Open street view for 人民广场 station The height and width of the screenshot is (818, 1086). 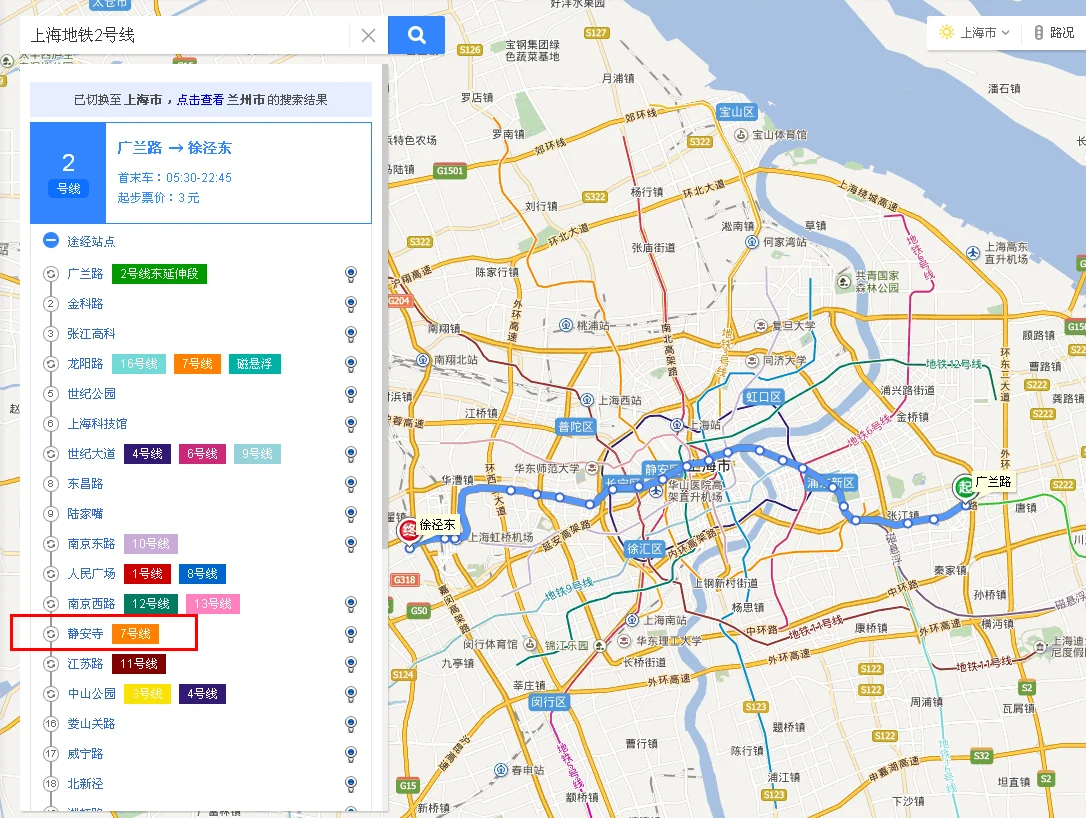[x=351, y=573]
